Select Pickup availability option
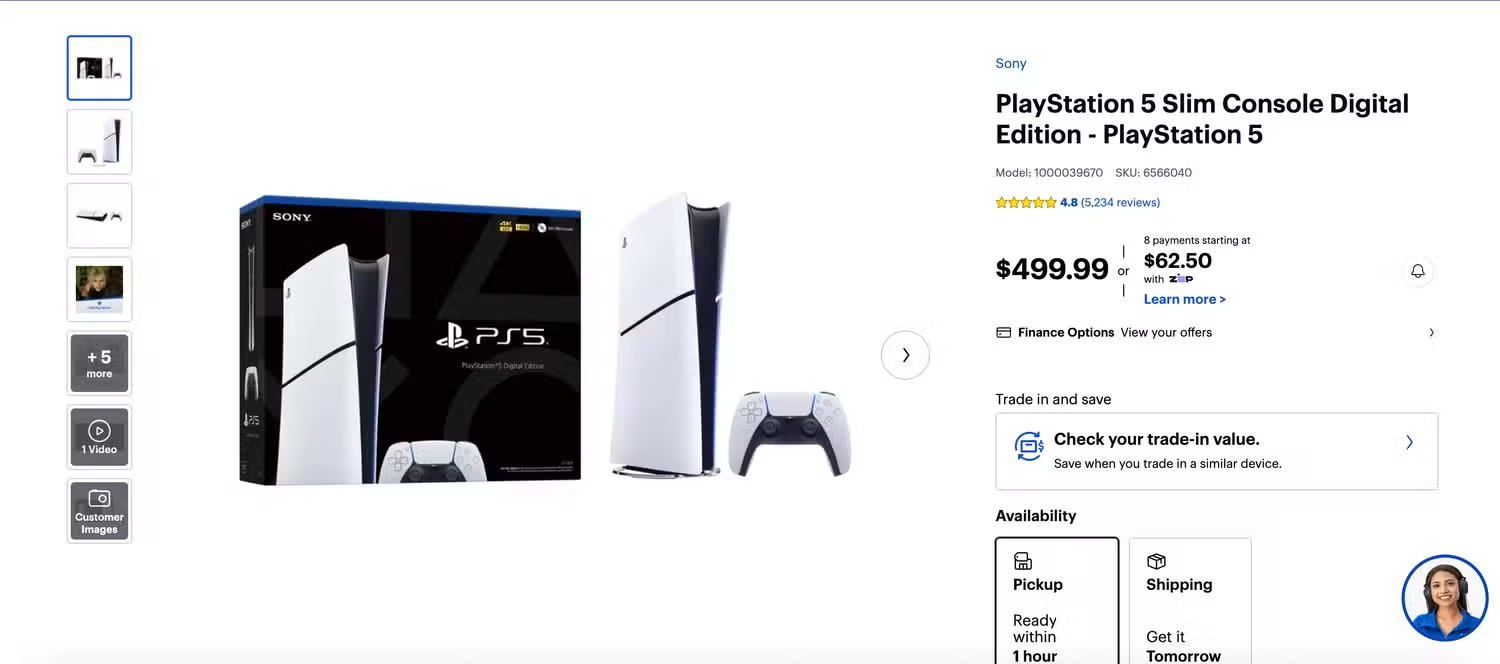Screen dimensions: 1500x664 click(x=1057, y=601)
